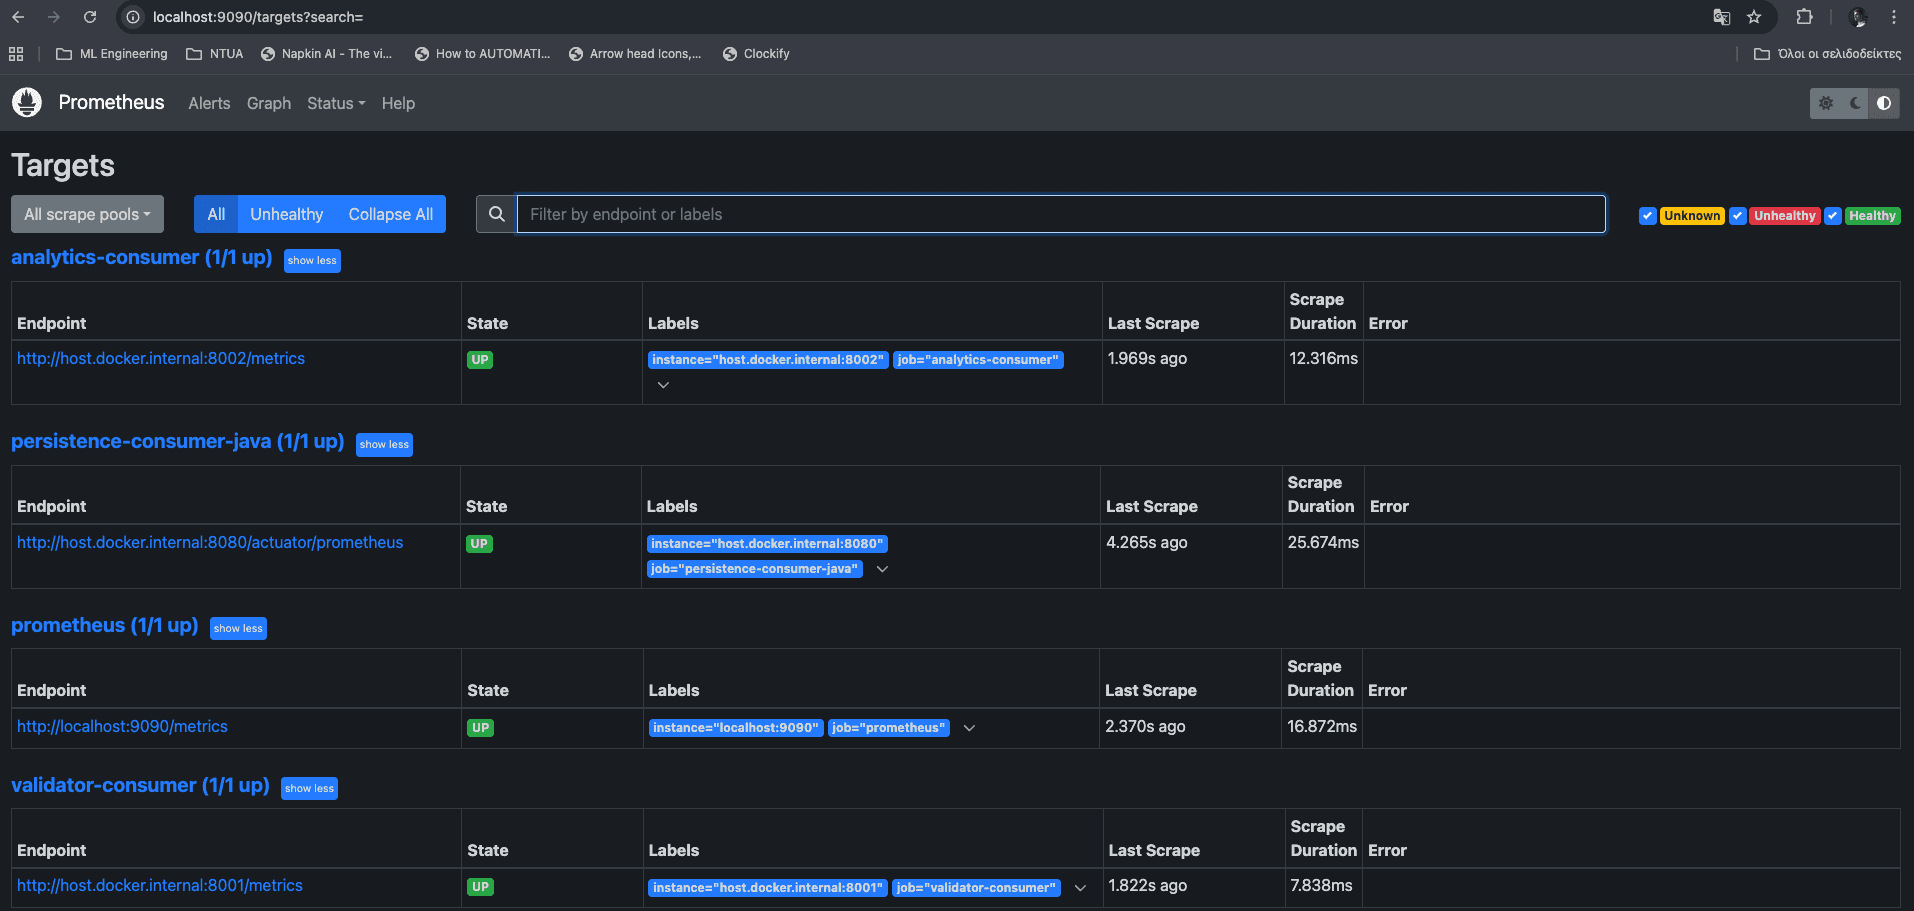
Task: Open browser extensions puzzle icon
Action: click(1804, 17)
